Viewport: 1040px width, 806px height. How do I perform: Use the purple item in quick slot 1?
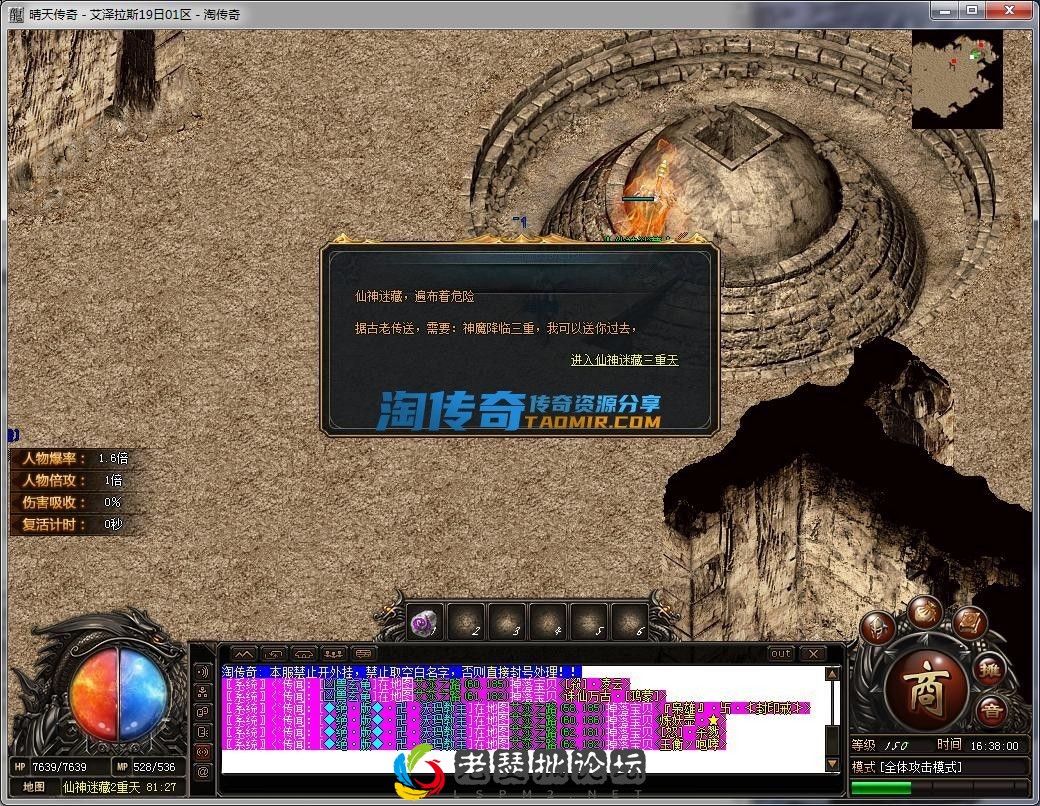[425, 622]
